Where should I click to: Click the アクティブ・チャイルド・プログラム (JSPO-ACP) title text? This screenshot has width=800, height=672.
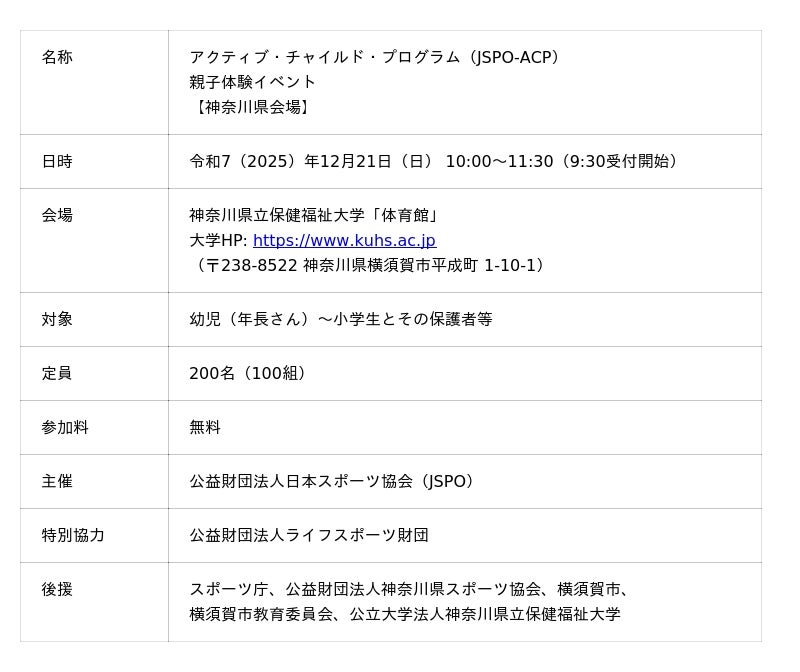coord(376,57)
